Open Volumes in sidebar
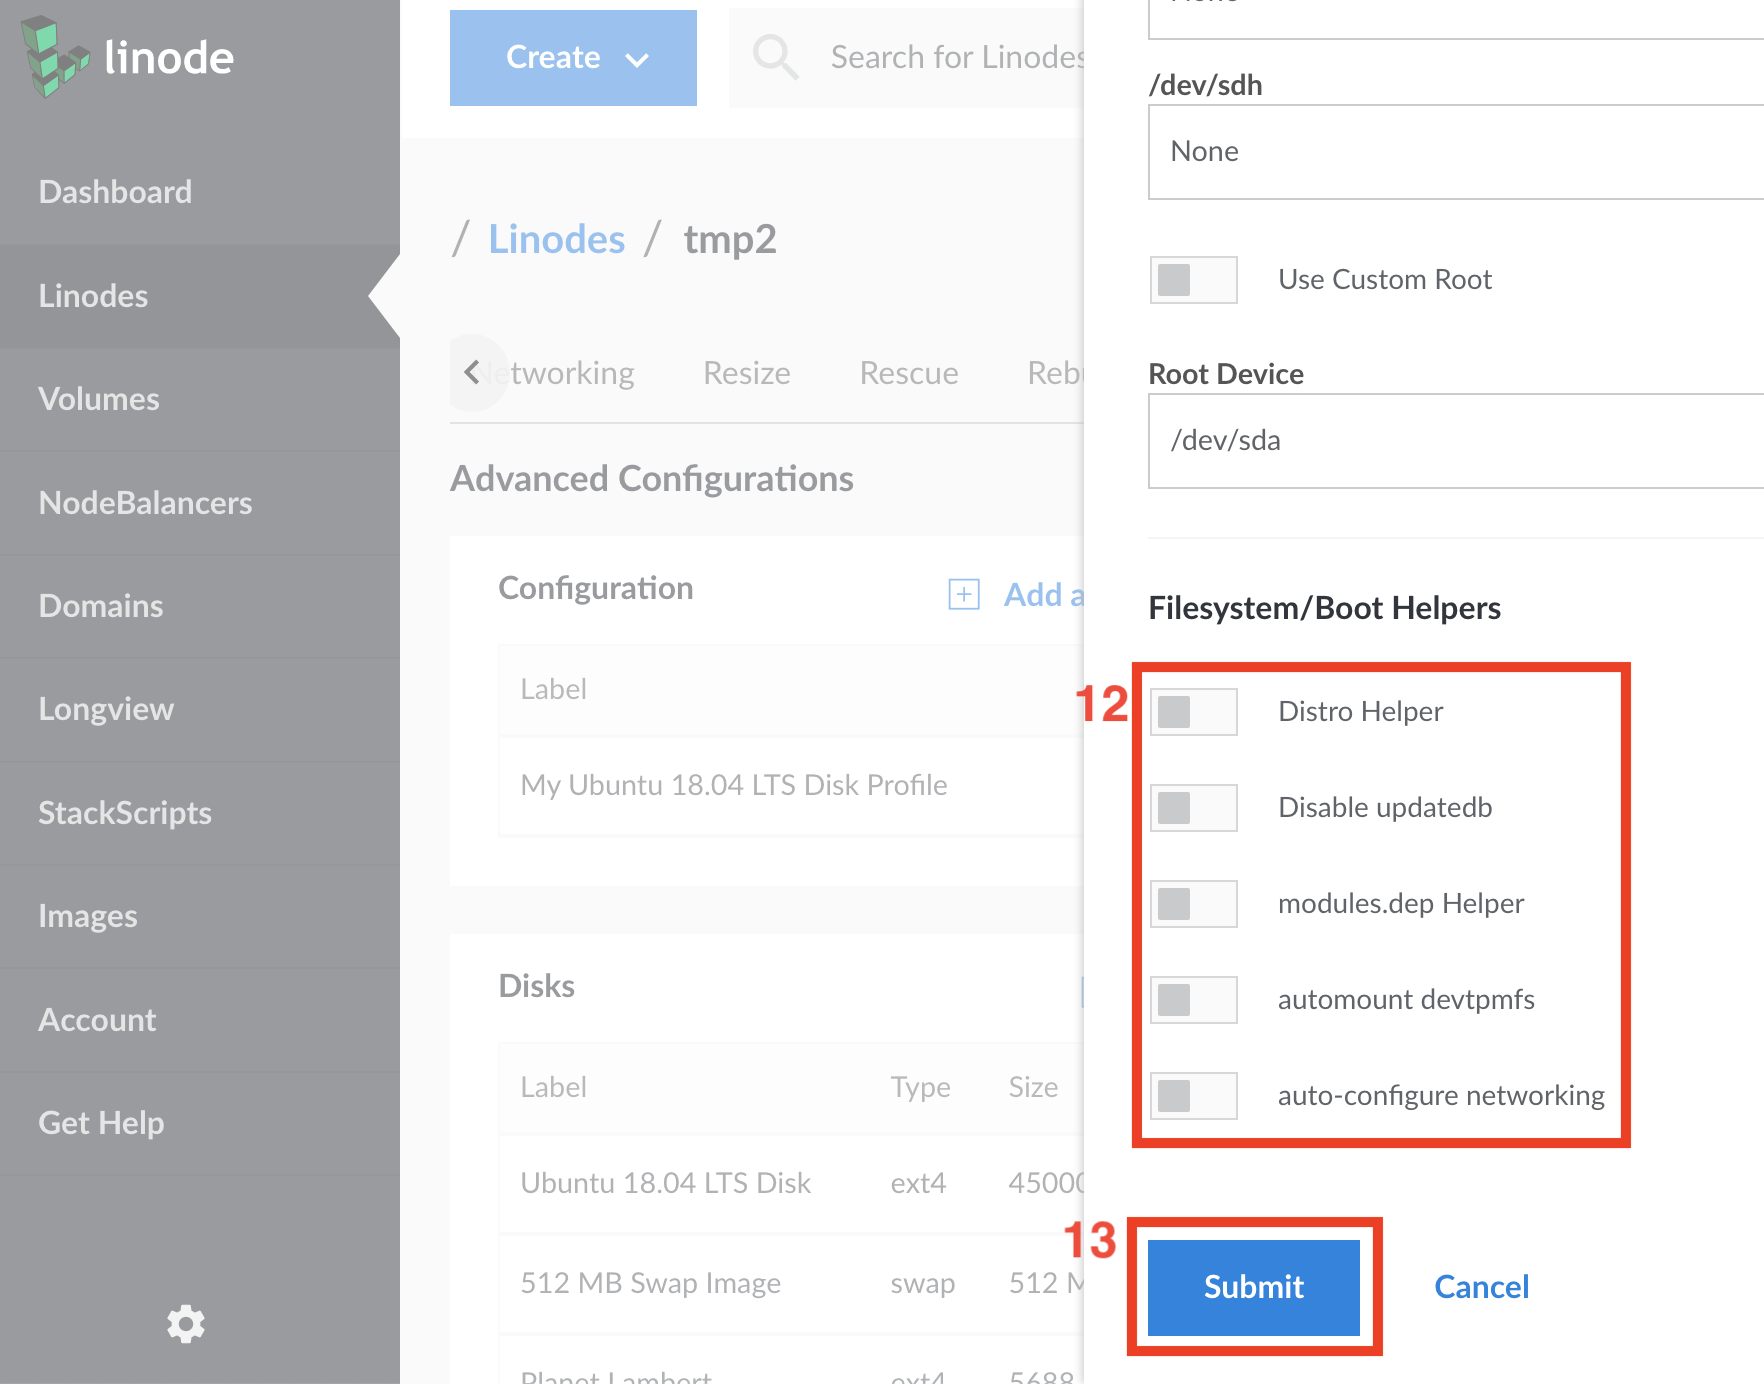This screenshot has width=1764, height=1384. (200, 399)
